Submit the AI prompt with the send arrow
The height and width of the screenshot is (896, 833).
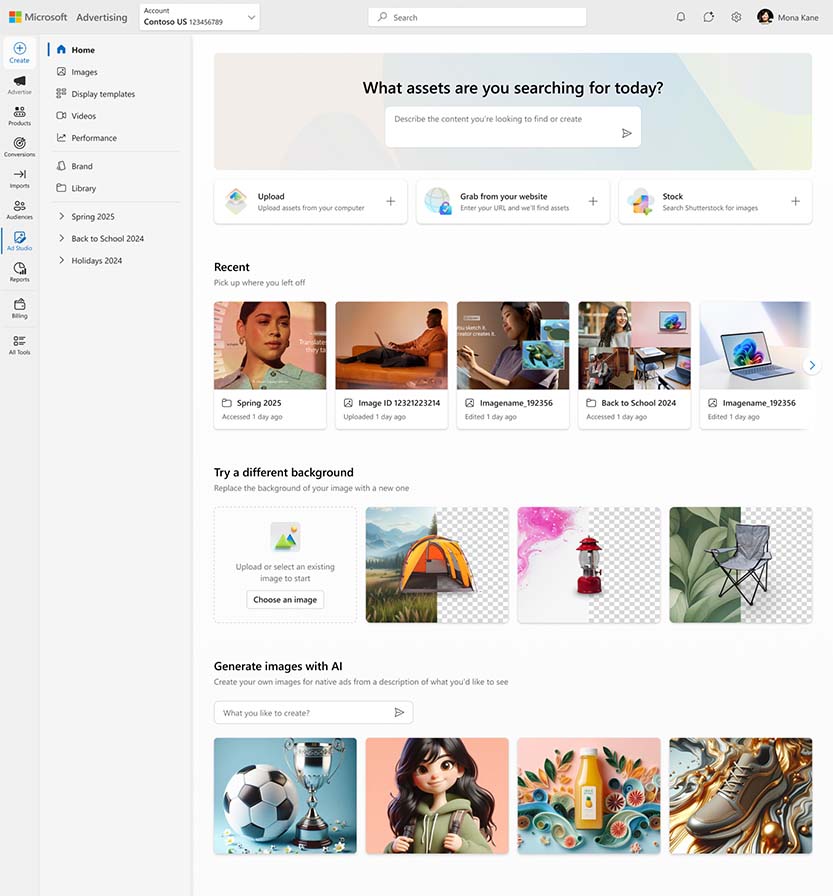(399, 712)
